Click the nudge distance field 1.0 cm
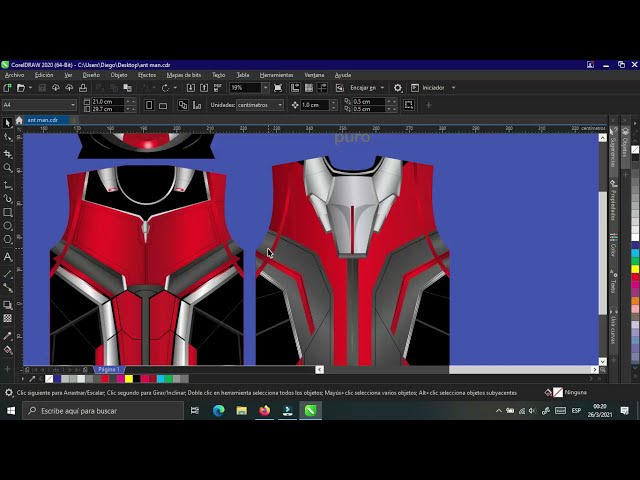This screenshot has width=640, height=480. (x=315, y=105)
